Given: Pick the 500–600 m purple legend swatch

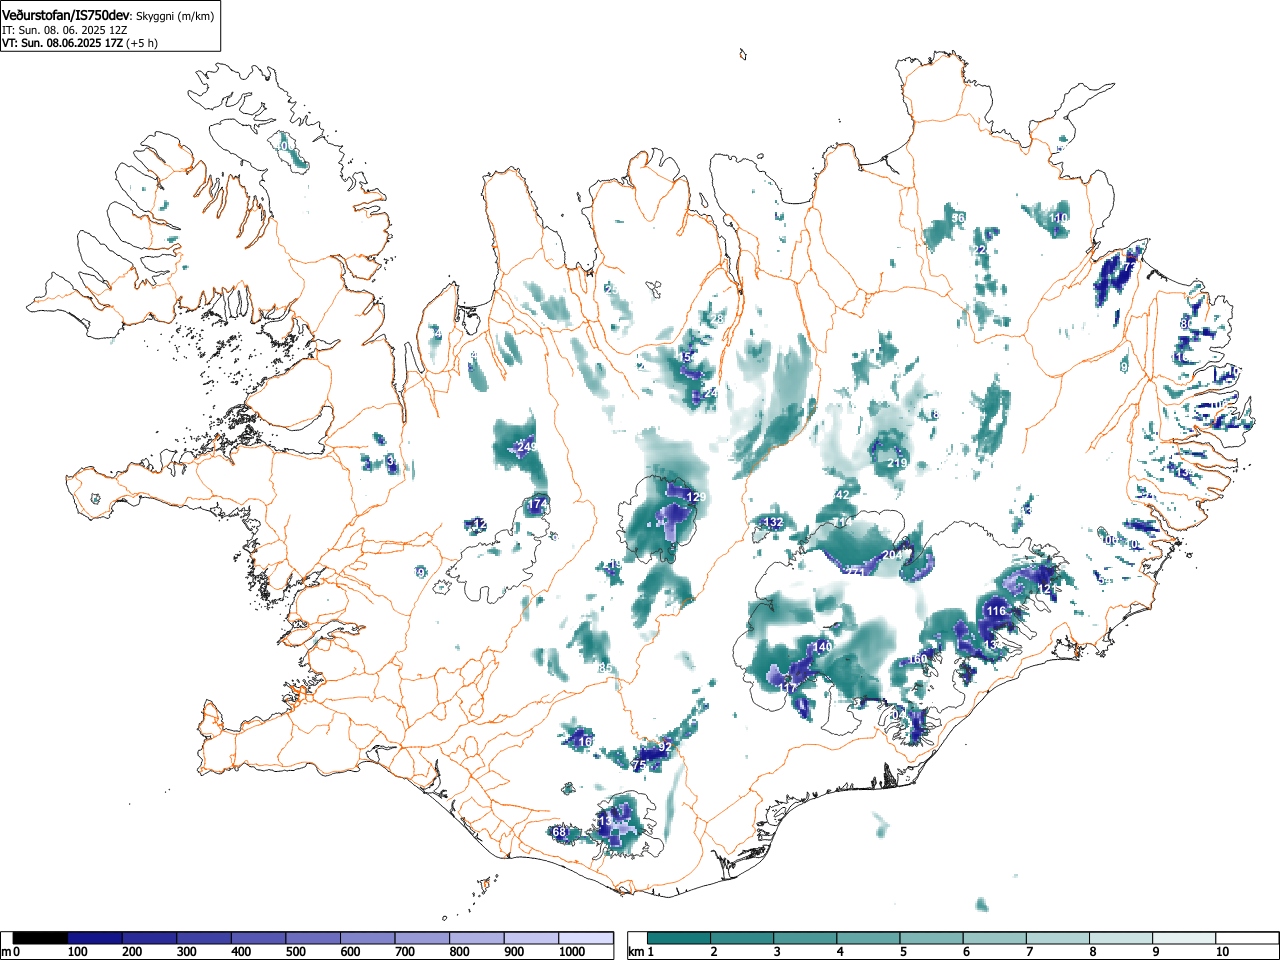Looking at the screenshot, I should click(313, 938).
